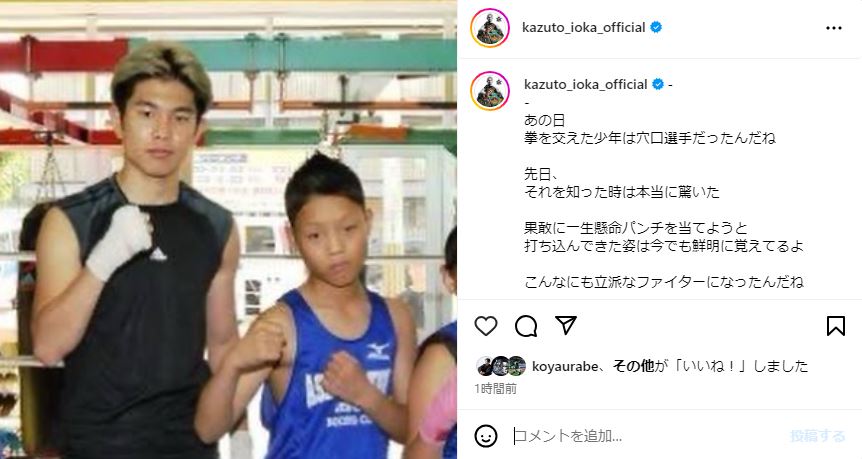Click the verified badge in the header

[x=656, y=27]
